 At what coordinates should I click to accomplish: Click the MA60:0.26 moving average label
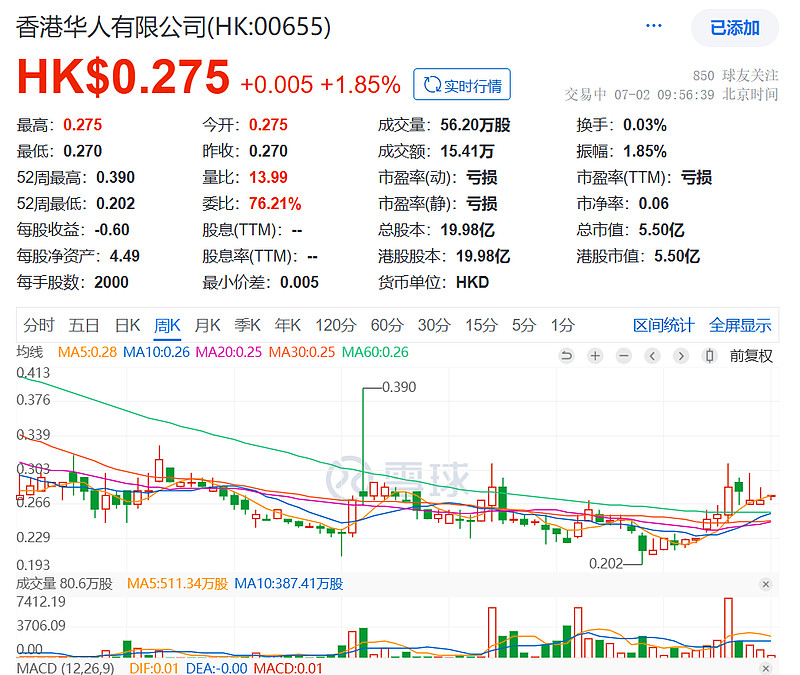click(x=375, y=352)
